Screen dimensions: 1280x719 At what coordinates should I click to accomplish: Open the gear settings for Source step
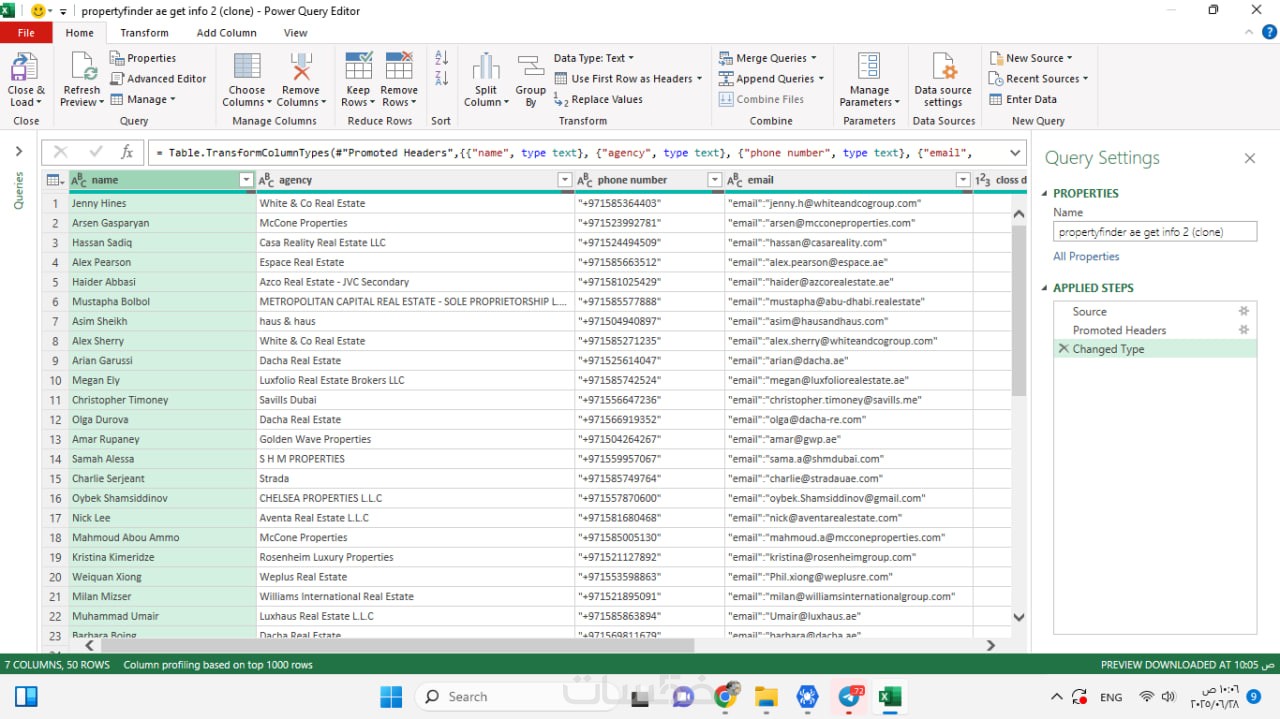(1244, 311)
